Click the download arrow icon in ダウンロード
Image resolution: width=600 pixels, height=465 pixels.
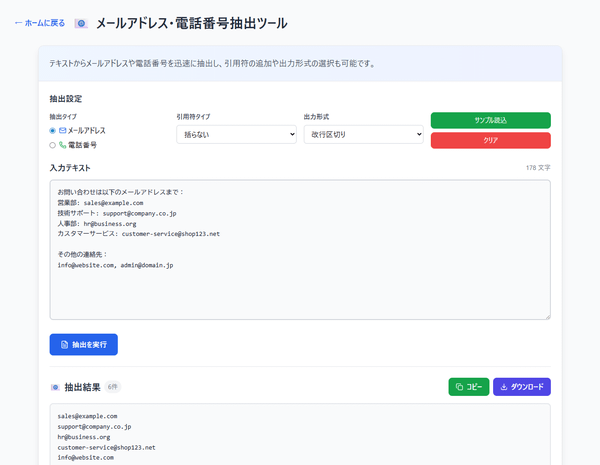point(503,387)
